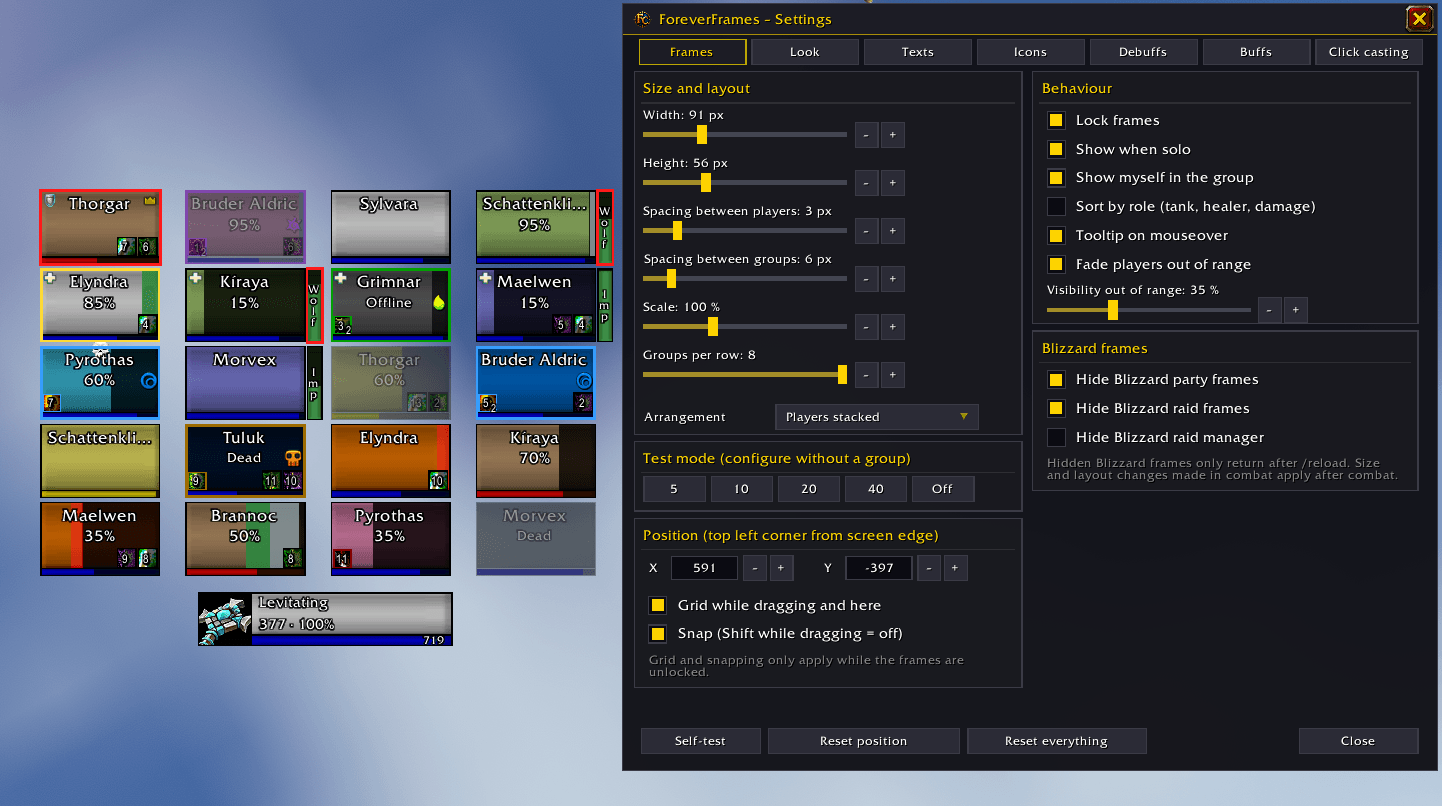Viewport: 1442px width, 806px height.
Task: Increase Width with its plus button
Action: [x=892, y=135]
